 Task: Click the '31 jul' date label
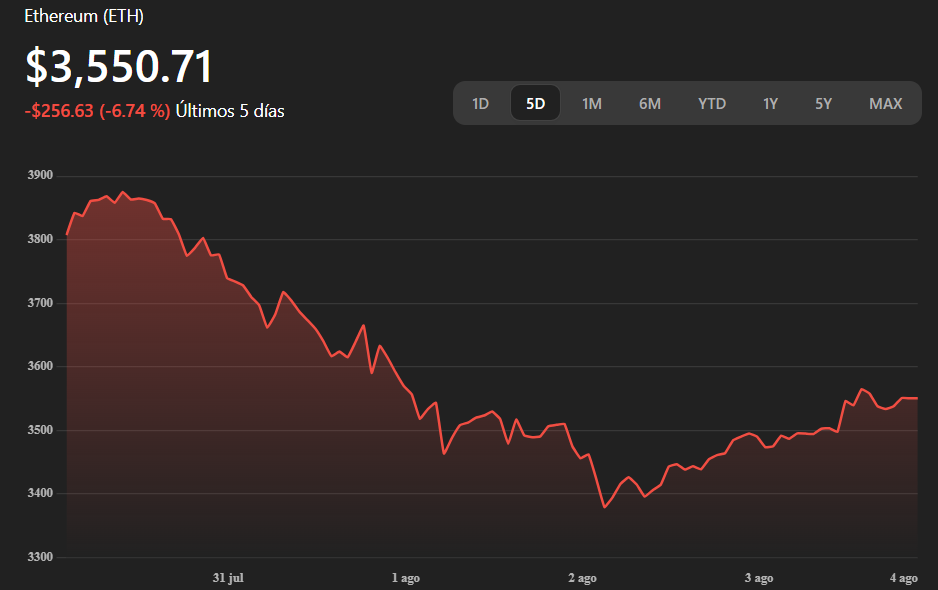pyautogui.click(x=228, y=578)
